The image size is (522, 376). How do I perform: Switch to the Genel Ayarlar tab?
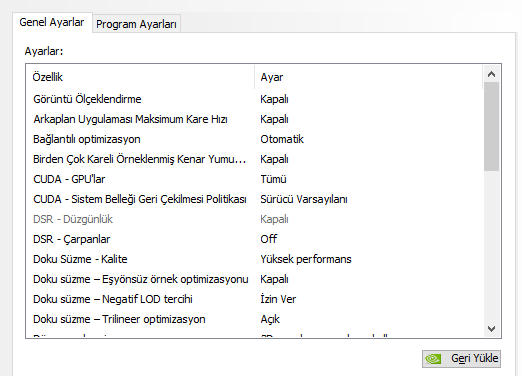pyautogui.click(x=52, y=23)
